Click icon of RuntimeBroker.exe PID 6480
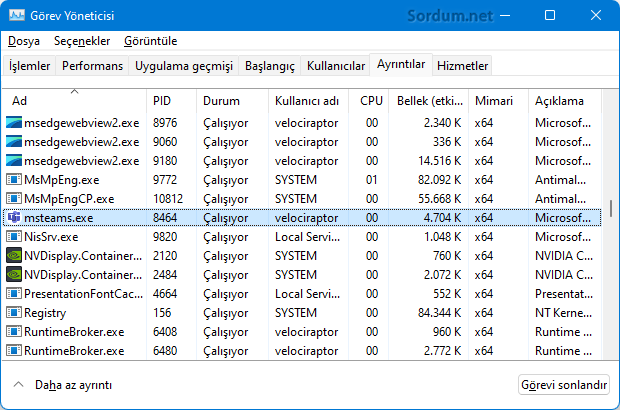The width and height of the screenshot is (620, 410). (x=14, y=350)
